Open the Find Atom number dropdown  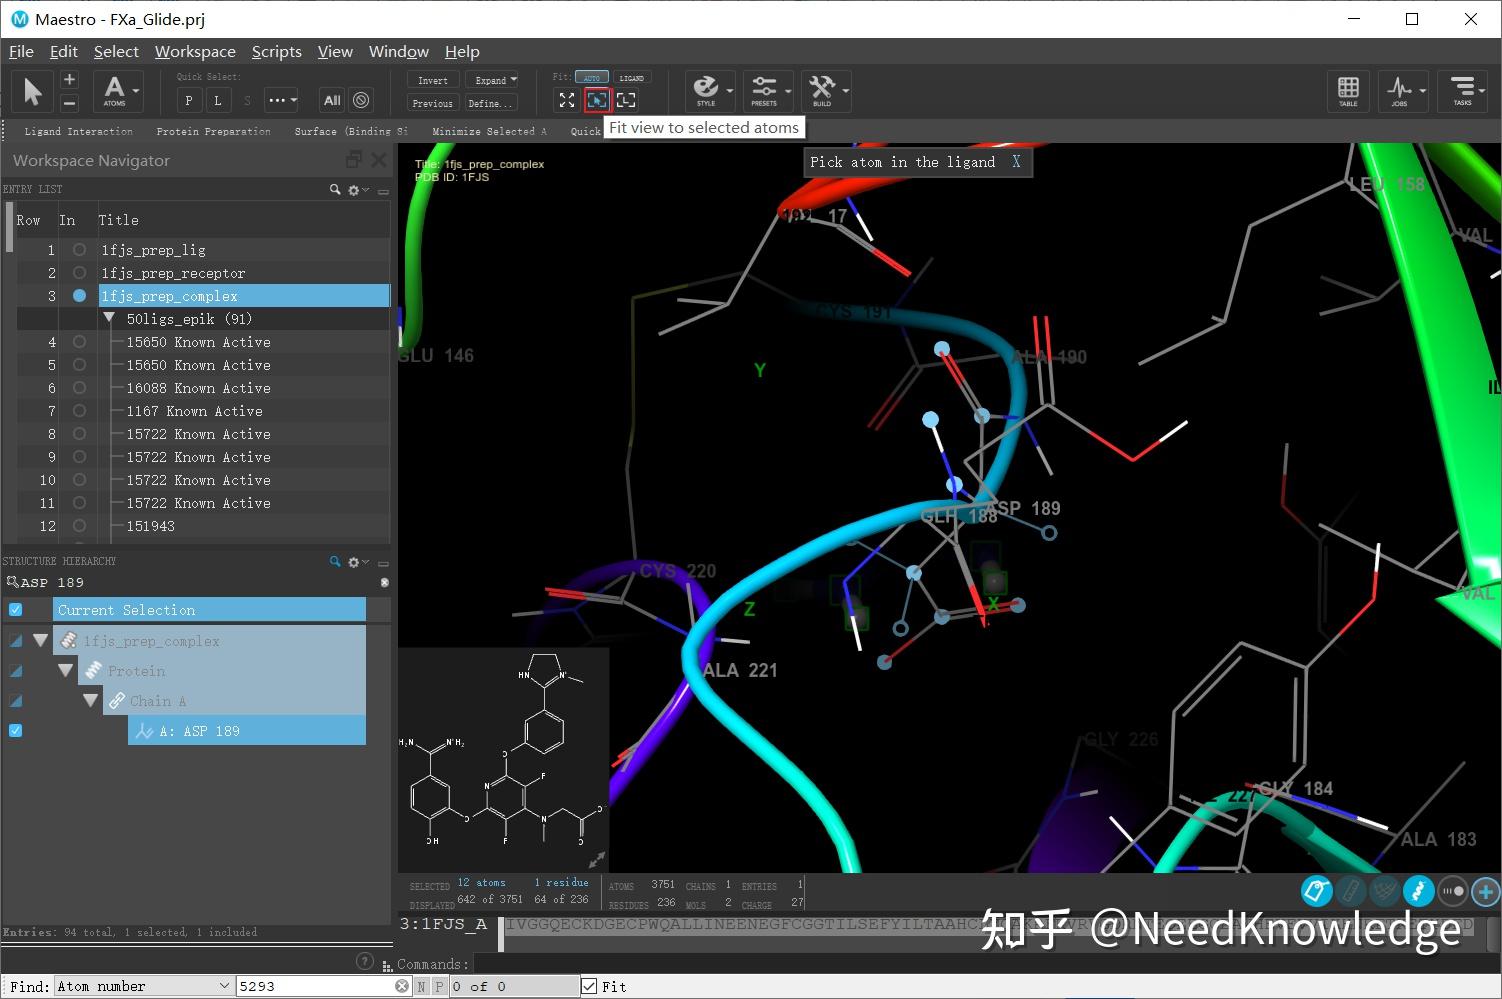(x=227, y=985)
